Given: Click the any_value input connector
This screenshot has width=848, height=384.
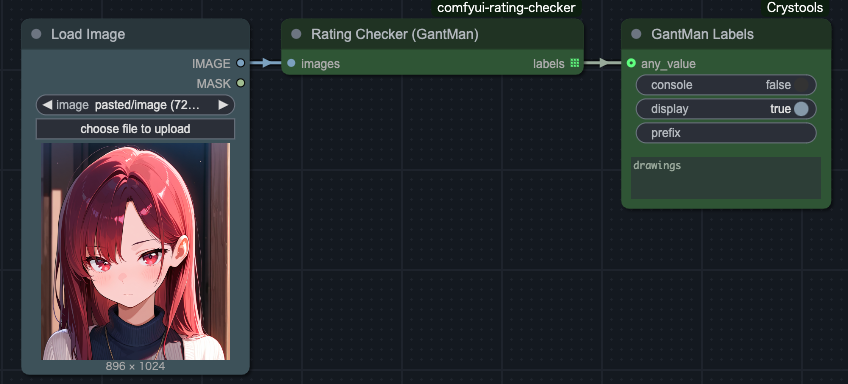Looking at the screenshot, I should click(631, 63).
